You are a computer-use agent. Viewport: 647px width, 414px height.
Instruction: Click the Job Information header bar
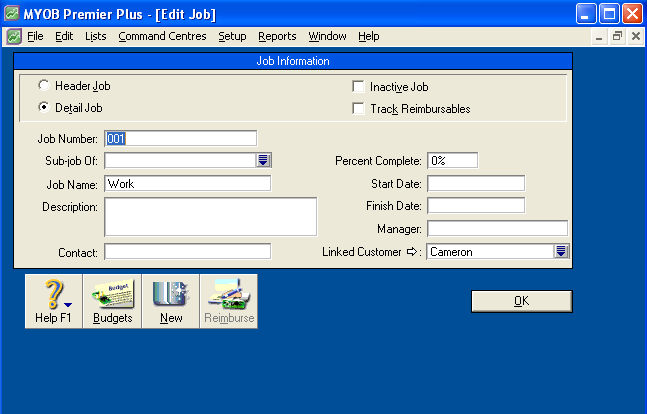(293, 61)
